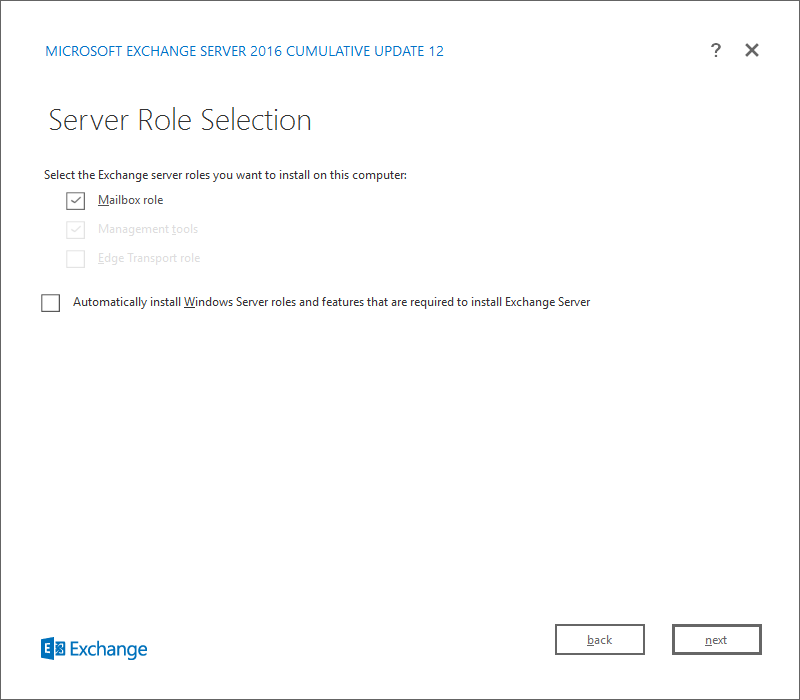Viewport: 800px width, 700px height.
Task: Continue with the next button
Action: pyautogui.click(x=716, y=639)
